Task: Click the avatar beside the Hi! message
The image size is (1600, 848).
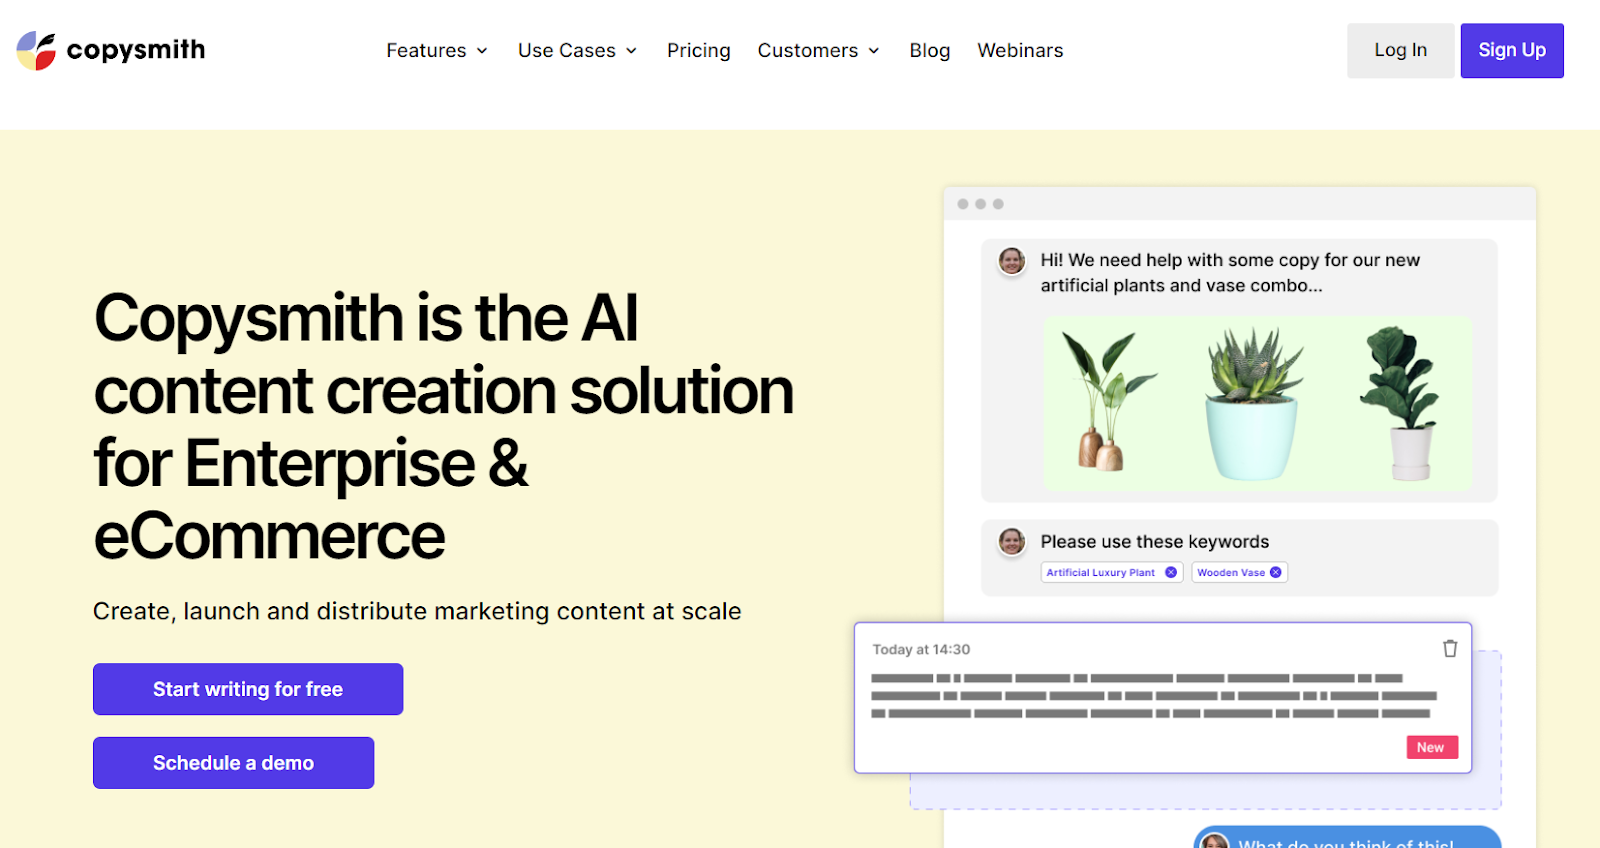Action: coord(1012,261)
